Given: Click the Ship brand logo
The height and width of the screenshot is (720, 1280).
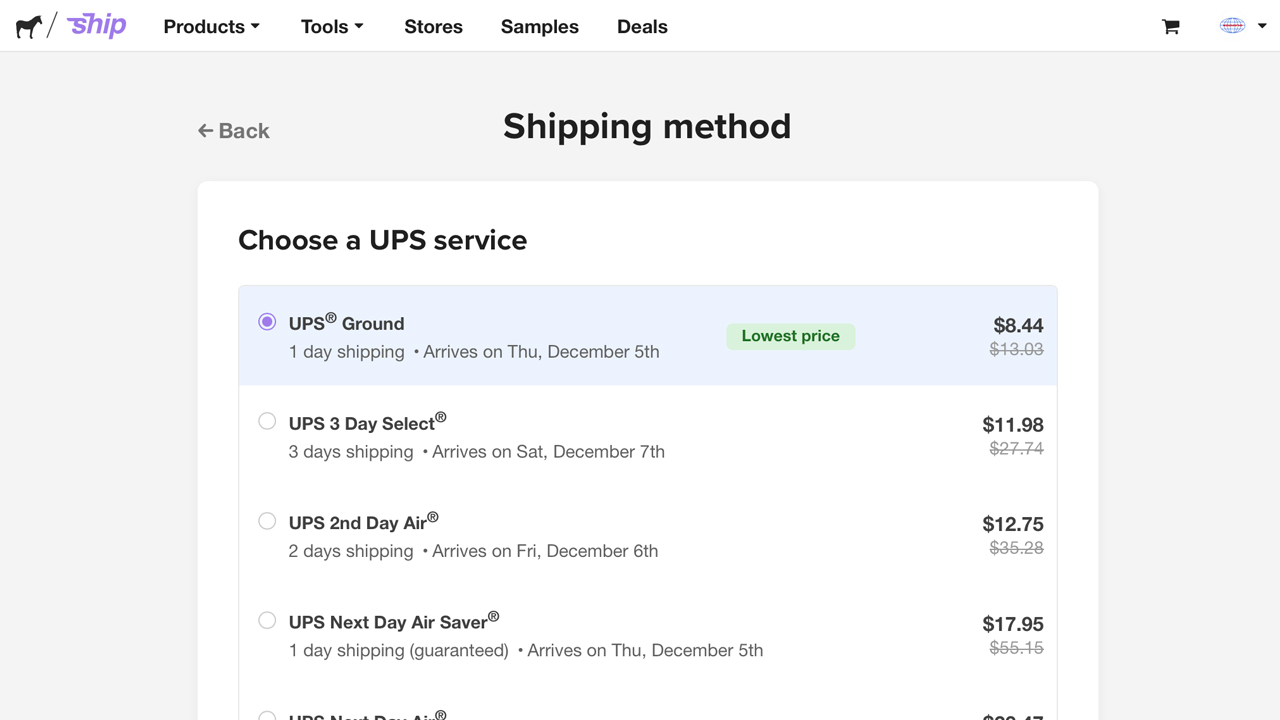Looking at the screenshot, I should 97,25.
